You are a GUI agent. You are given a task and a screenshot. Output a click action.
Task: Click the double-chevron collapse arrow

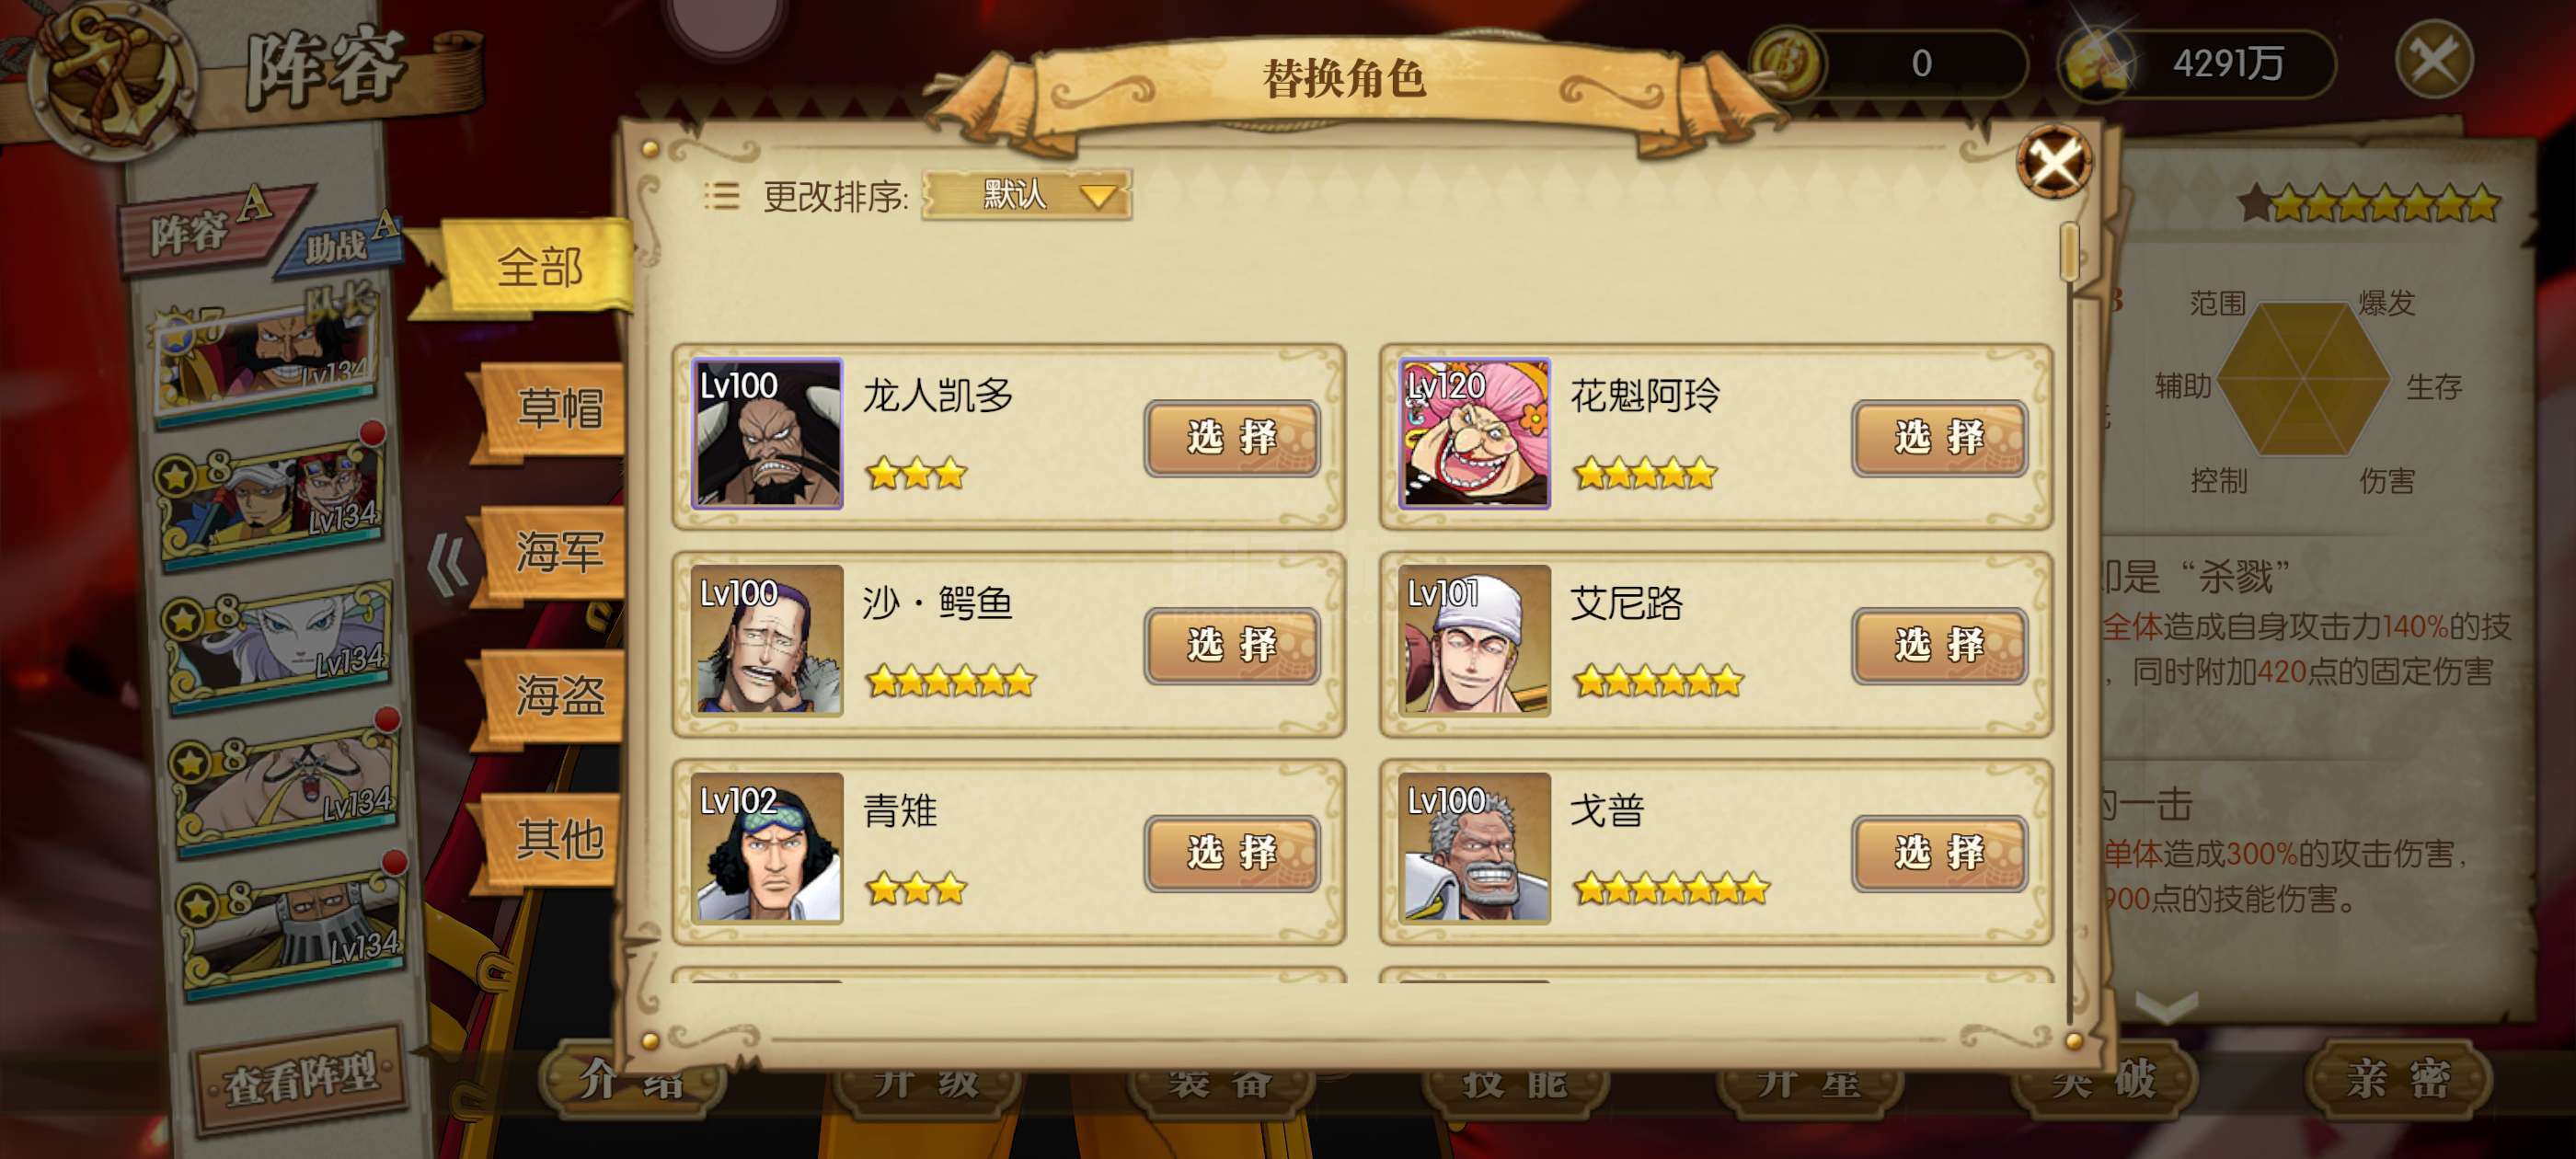pos(447,564)
